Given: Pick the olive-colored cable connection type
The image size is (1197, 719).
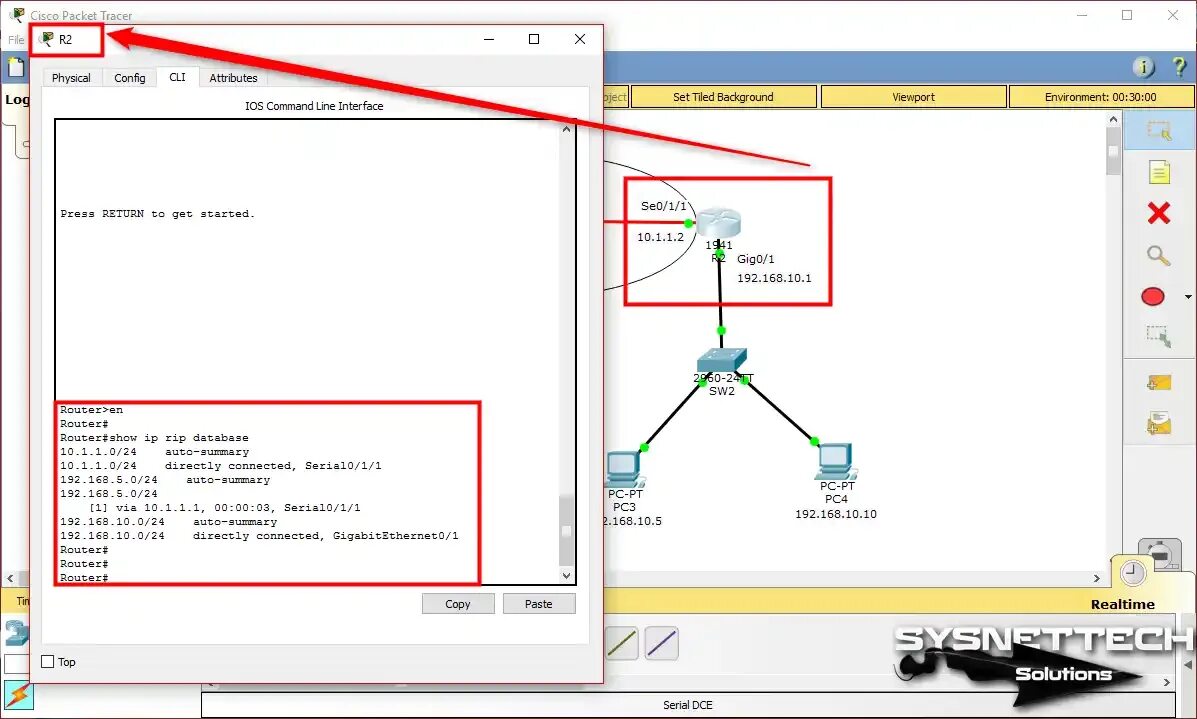Looking at the screenshot, I should tap(622, 643).
